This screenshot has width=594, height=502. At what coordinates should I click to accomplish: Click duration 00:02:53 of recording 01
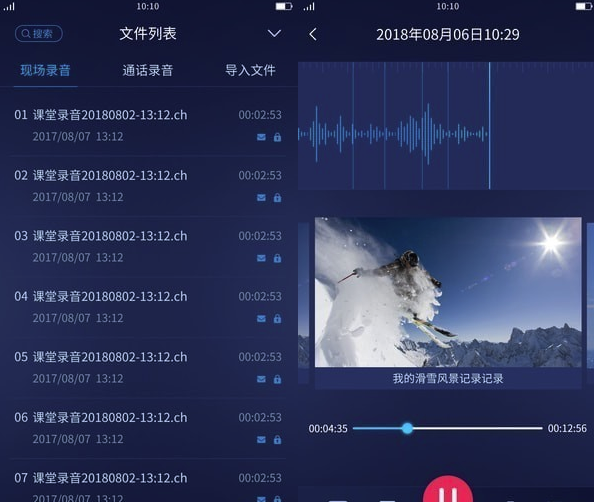tap(260, 114)
